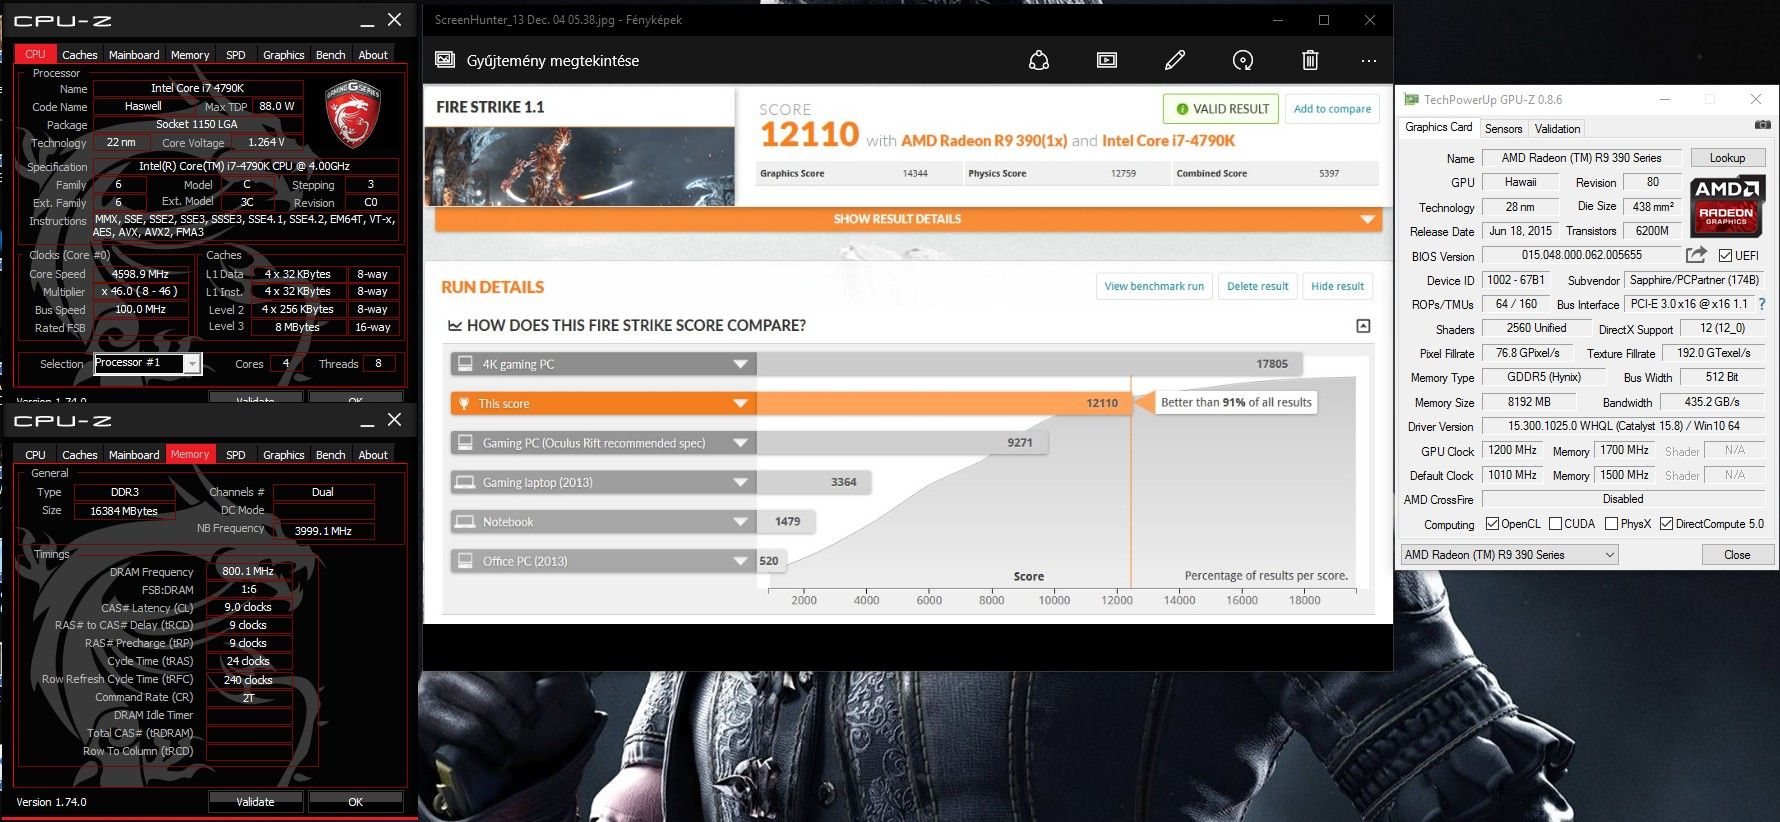Click the collection picture icon beside Gyűjtemény megtekintése
Screen dimensions: 1780x822
point(445,60)
